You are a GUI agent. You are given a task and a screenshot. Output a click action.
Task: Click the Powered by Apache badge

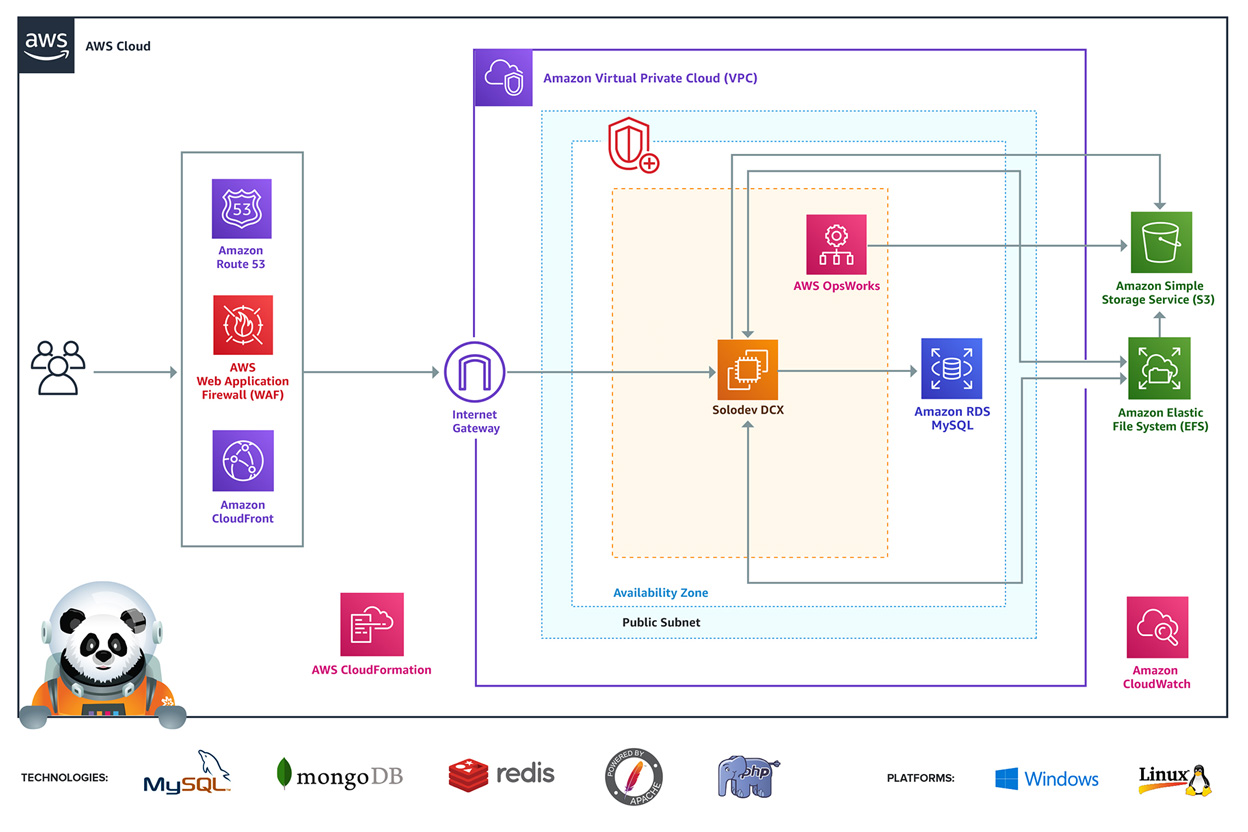click(634, 776)
